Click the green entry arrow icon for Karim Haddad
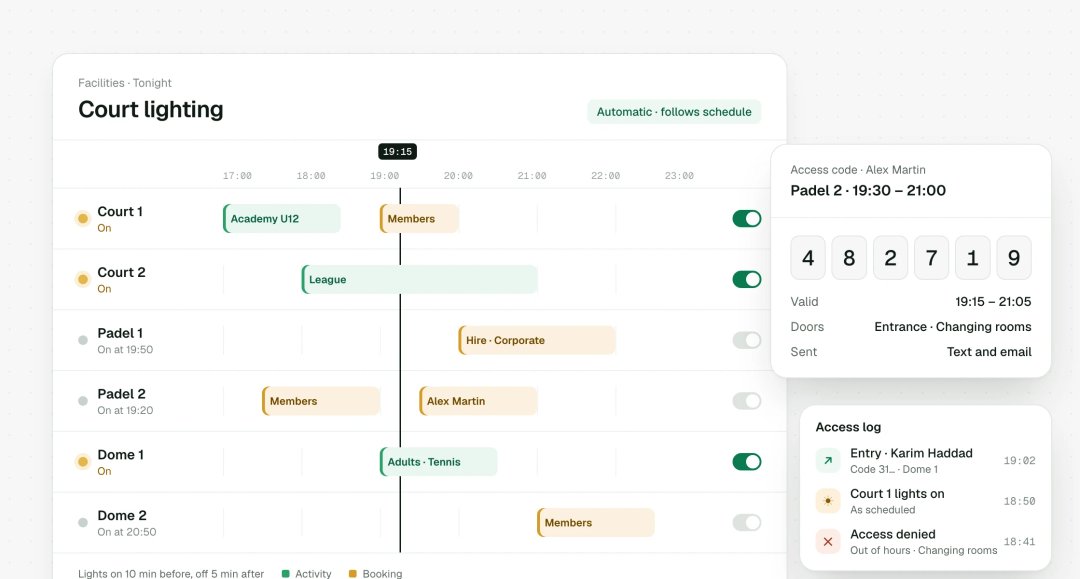 tap(828, 461)
